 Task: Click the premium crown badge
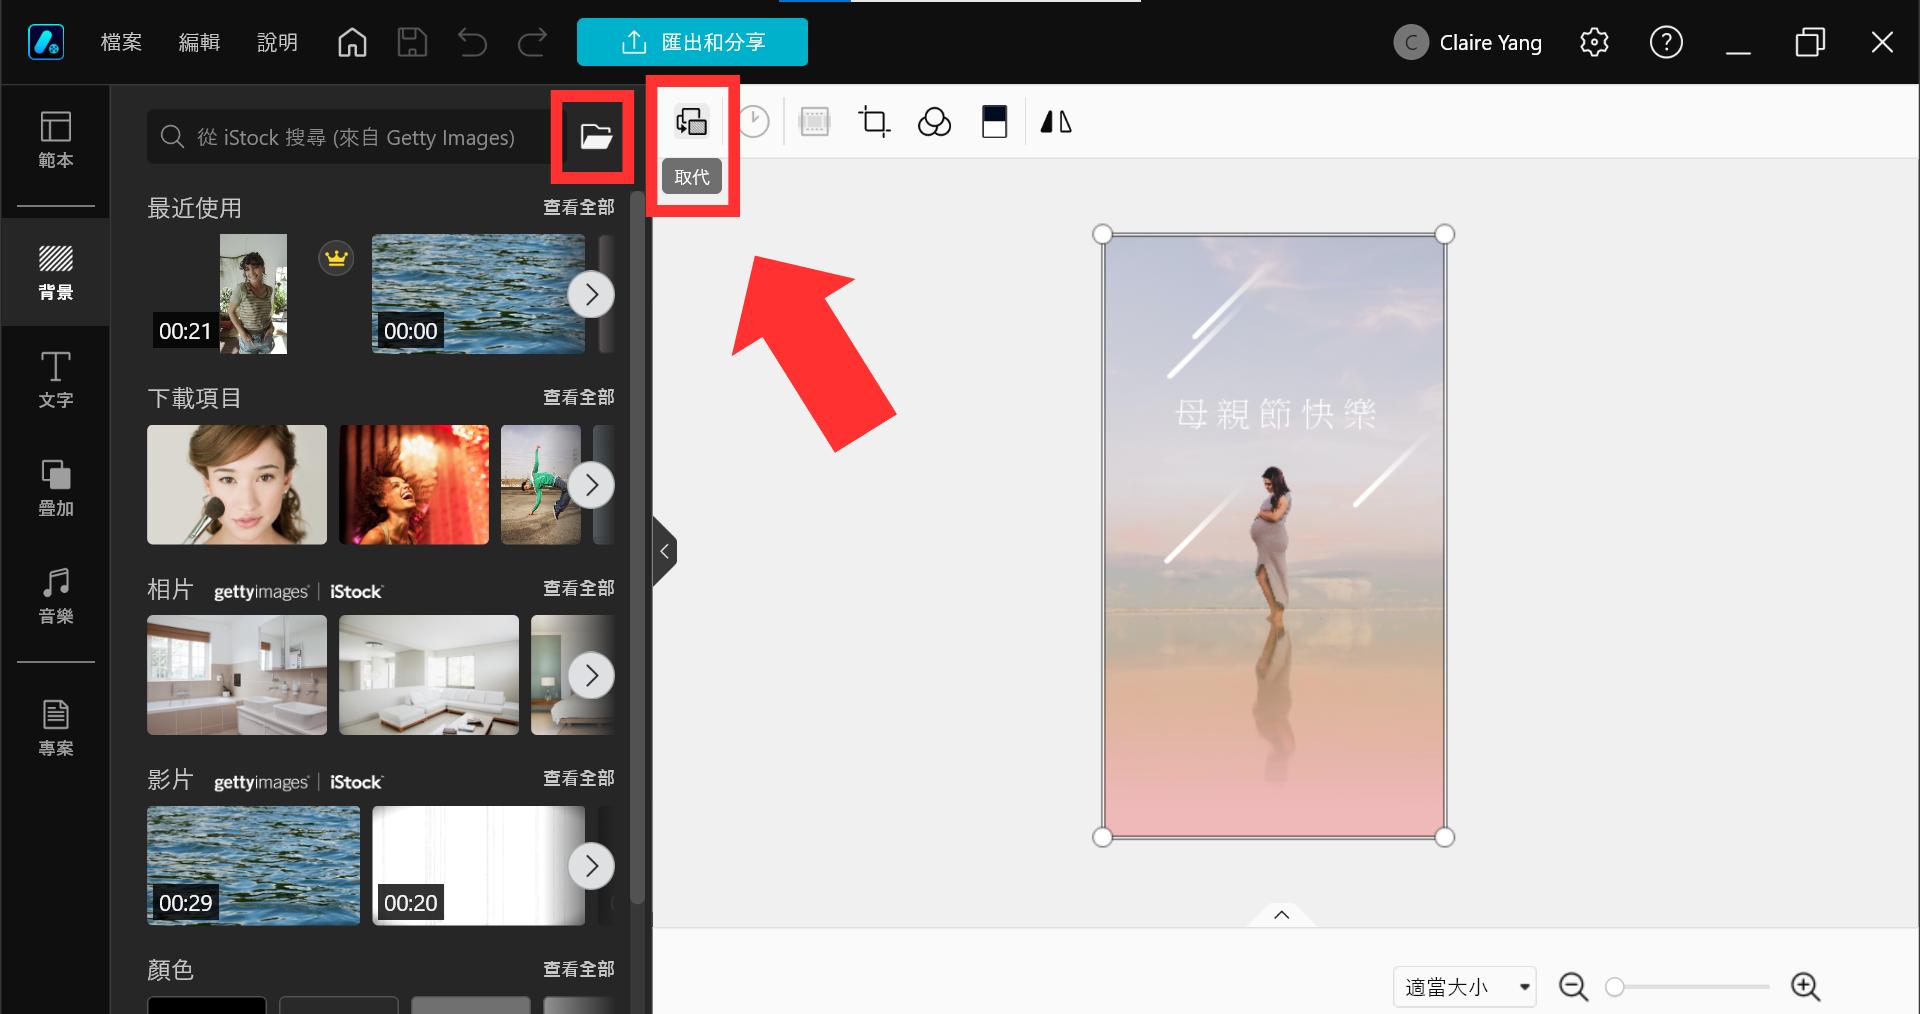point(337,259)
